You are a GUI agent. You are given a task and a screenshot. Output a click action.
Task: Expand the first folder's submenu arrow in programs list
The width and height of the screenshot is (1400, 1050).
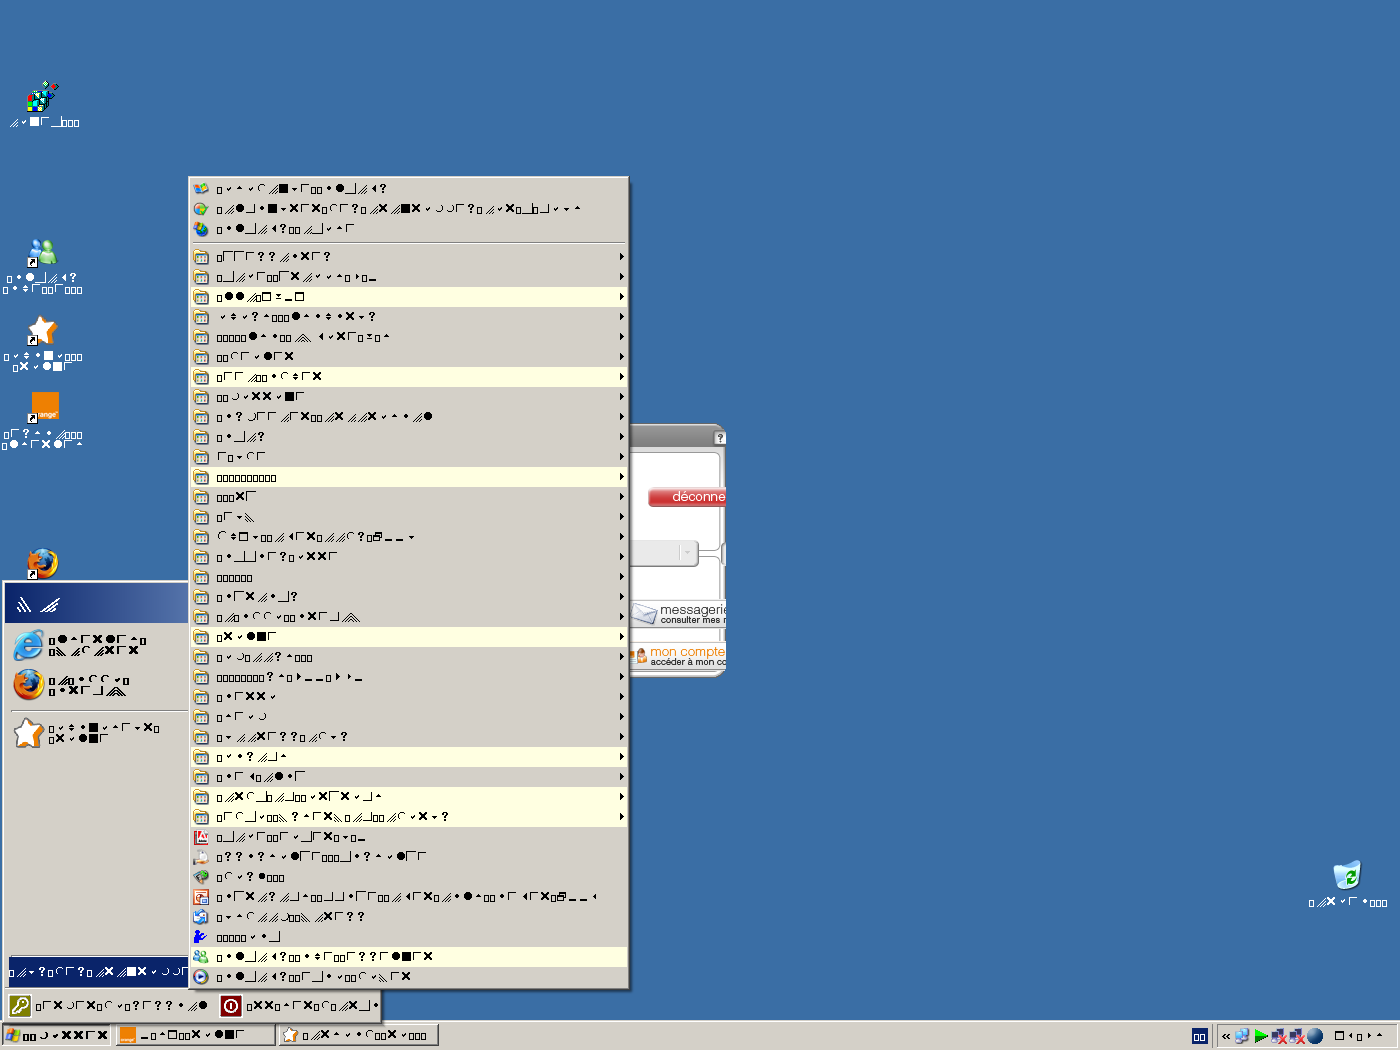click(x=621, y=257)
